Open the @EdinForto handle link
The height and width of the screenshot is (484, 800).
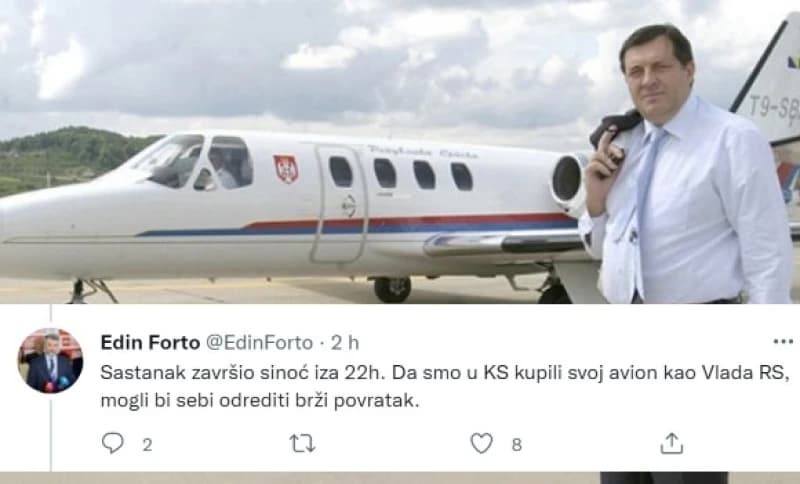point(259,343)
